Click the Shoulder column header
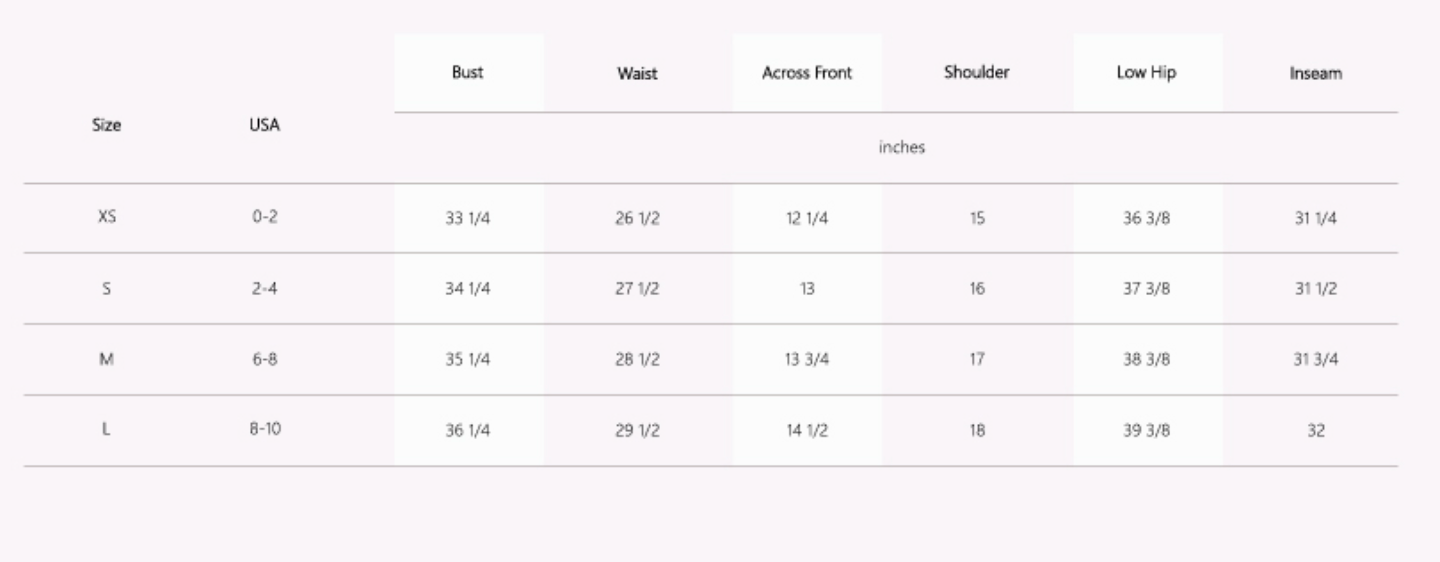Viewport: 1440px width, 562px height. click(976, 73)
